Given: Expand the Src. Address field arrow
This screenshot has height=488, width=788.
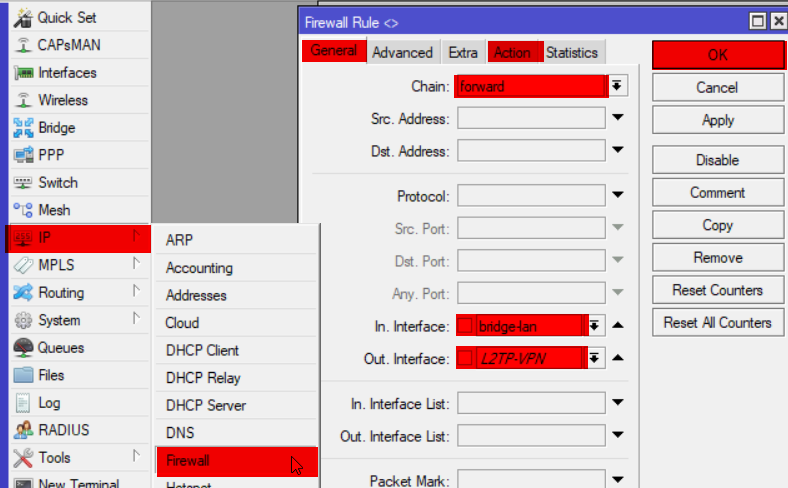Looking at the screenshot, I should click(618, 118).
